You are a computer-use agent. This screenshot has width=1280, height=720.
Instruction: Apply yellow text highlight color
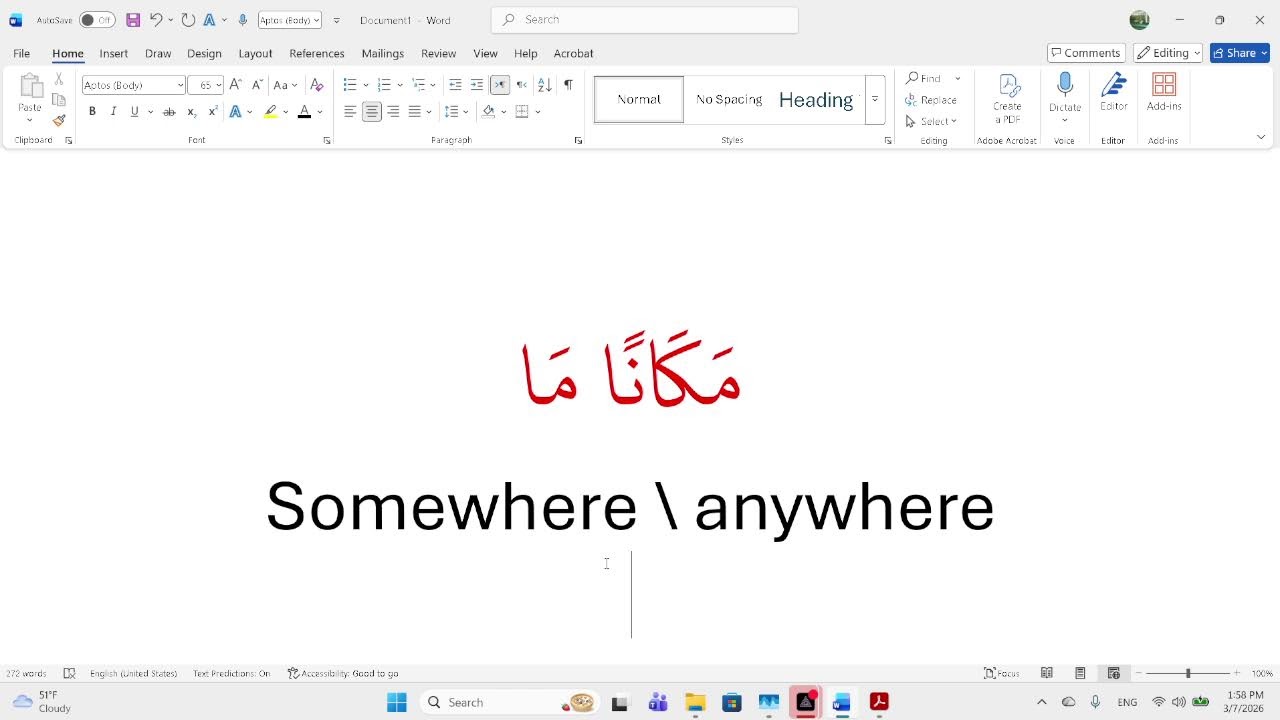270,112
